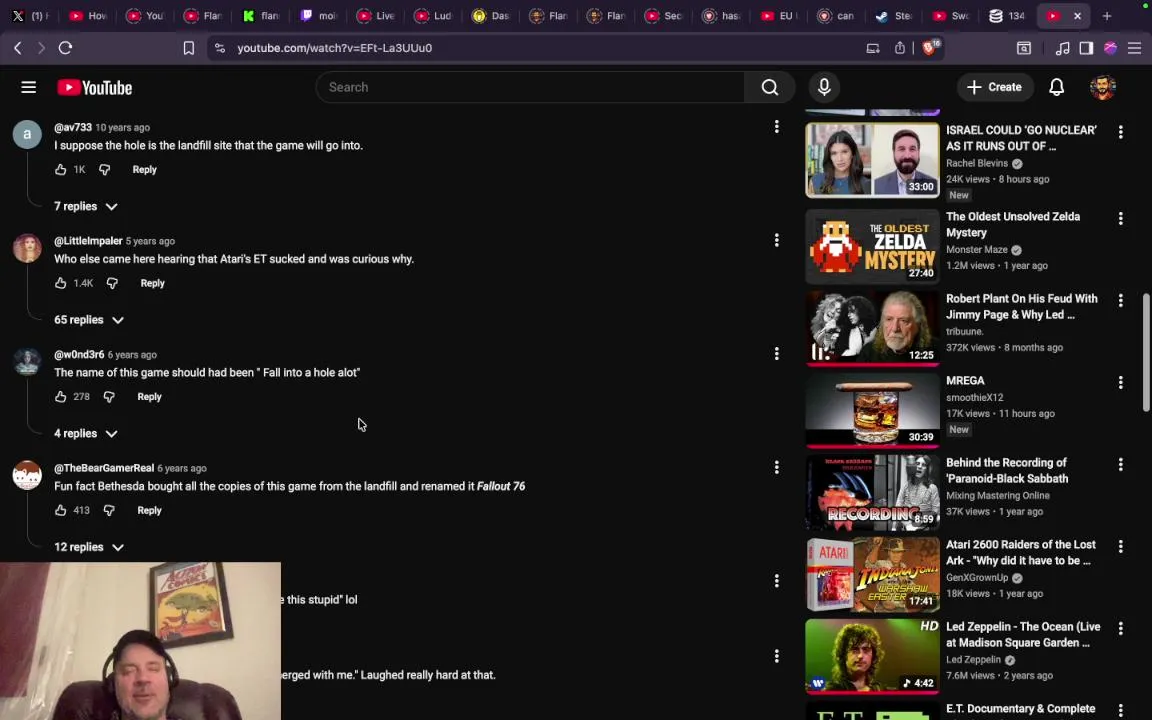Viewport: 1152px width, 720px height.
Task: Dislike the @LittleImpaler comment
Action: tap(112, 284)
